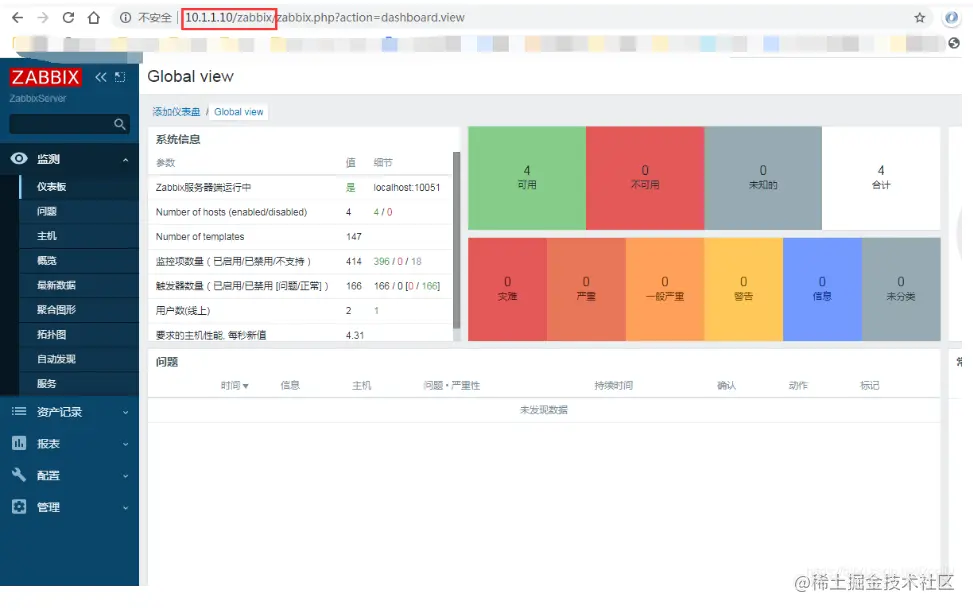Click the red 不可用 hosts tile
The width and height of the screenshot is (973, 611).
click(x=645, y=178)
